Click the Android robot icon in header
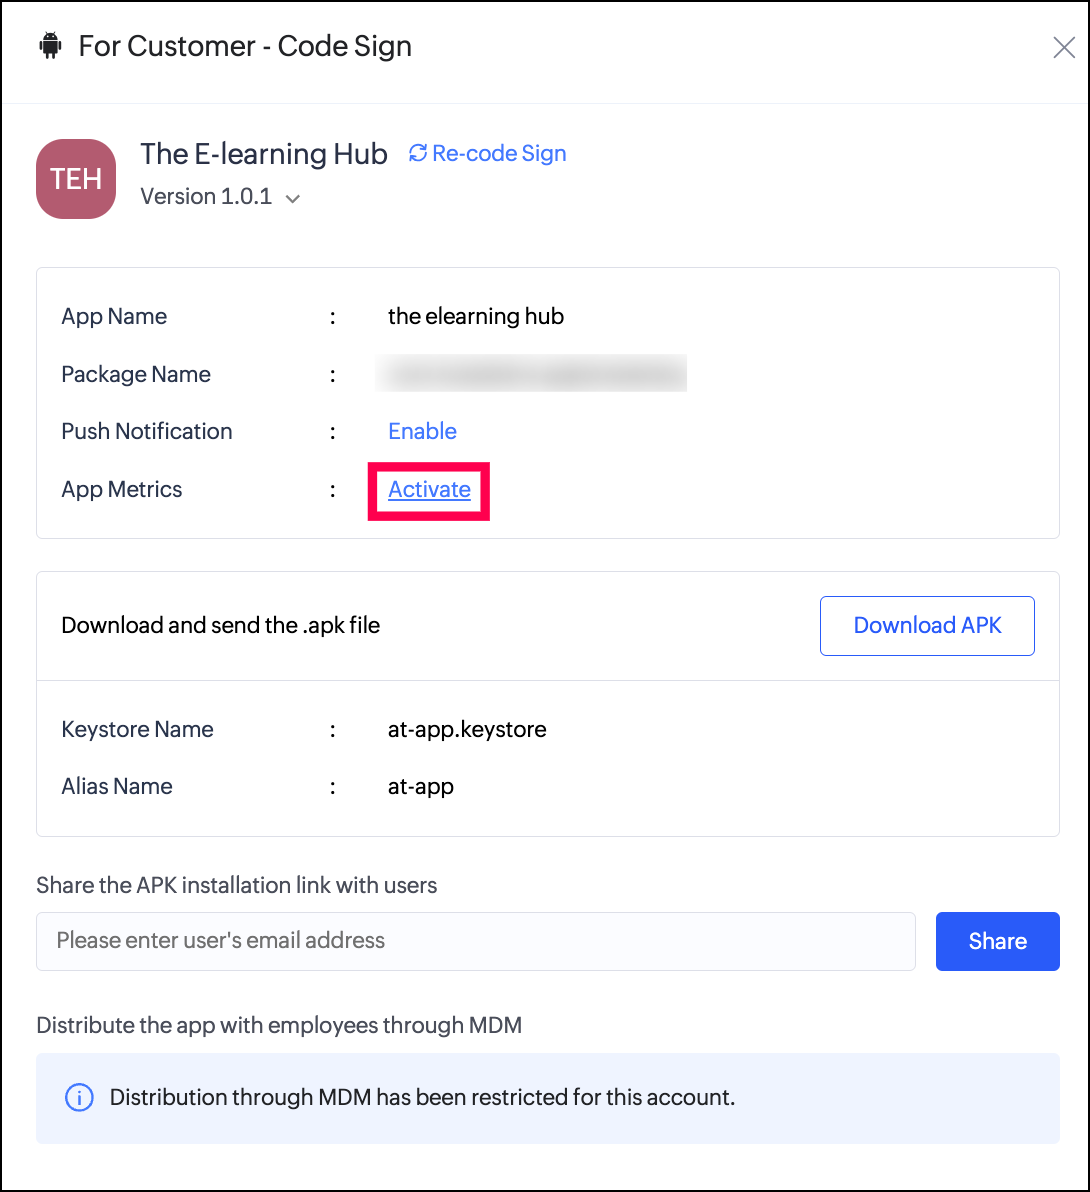This screenshot has width=1090, height=1192. [50, 46]
